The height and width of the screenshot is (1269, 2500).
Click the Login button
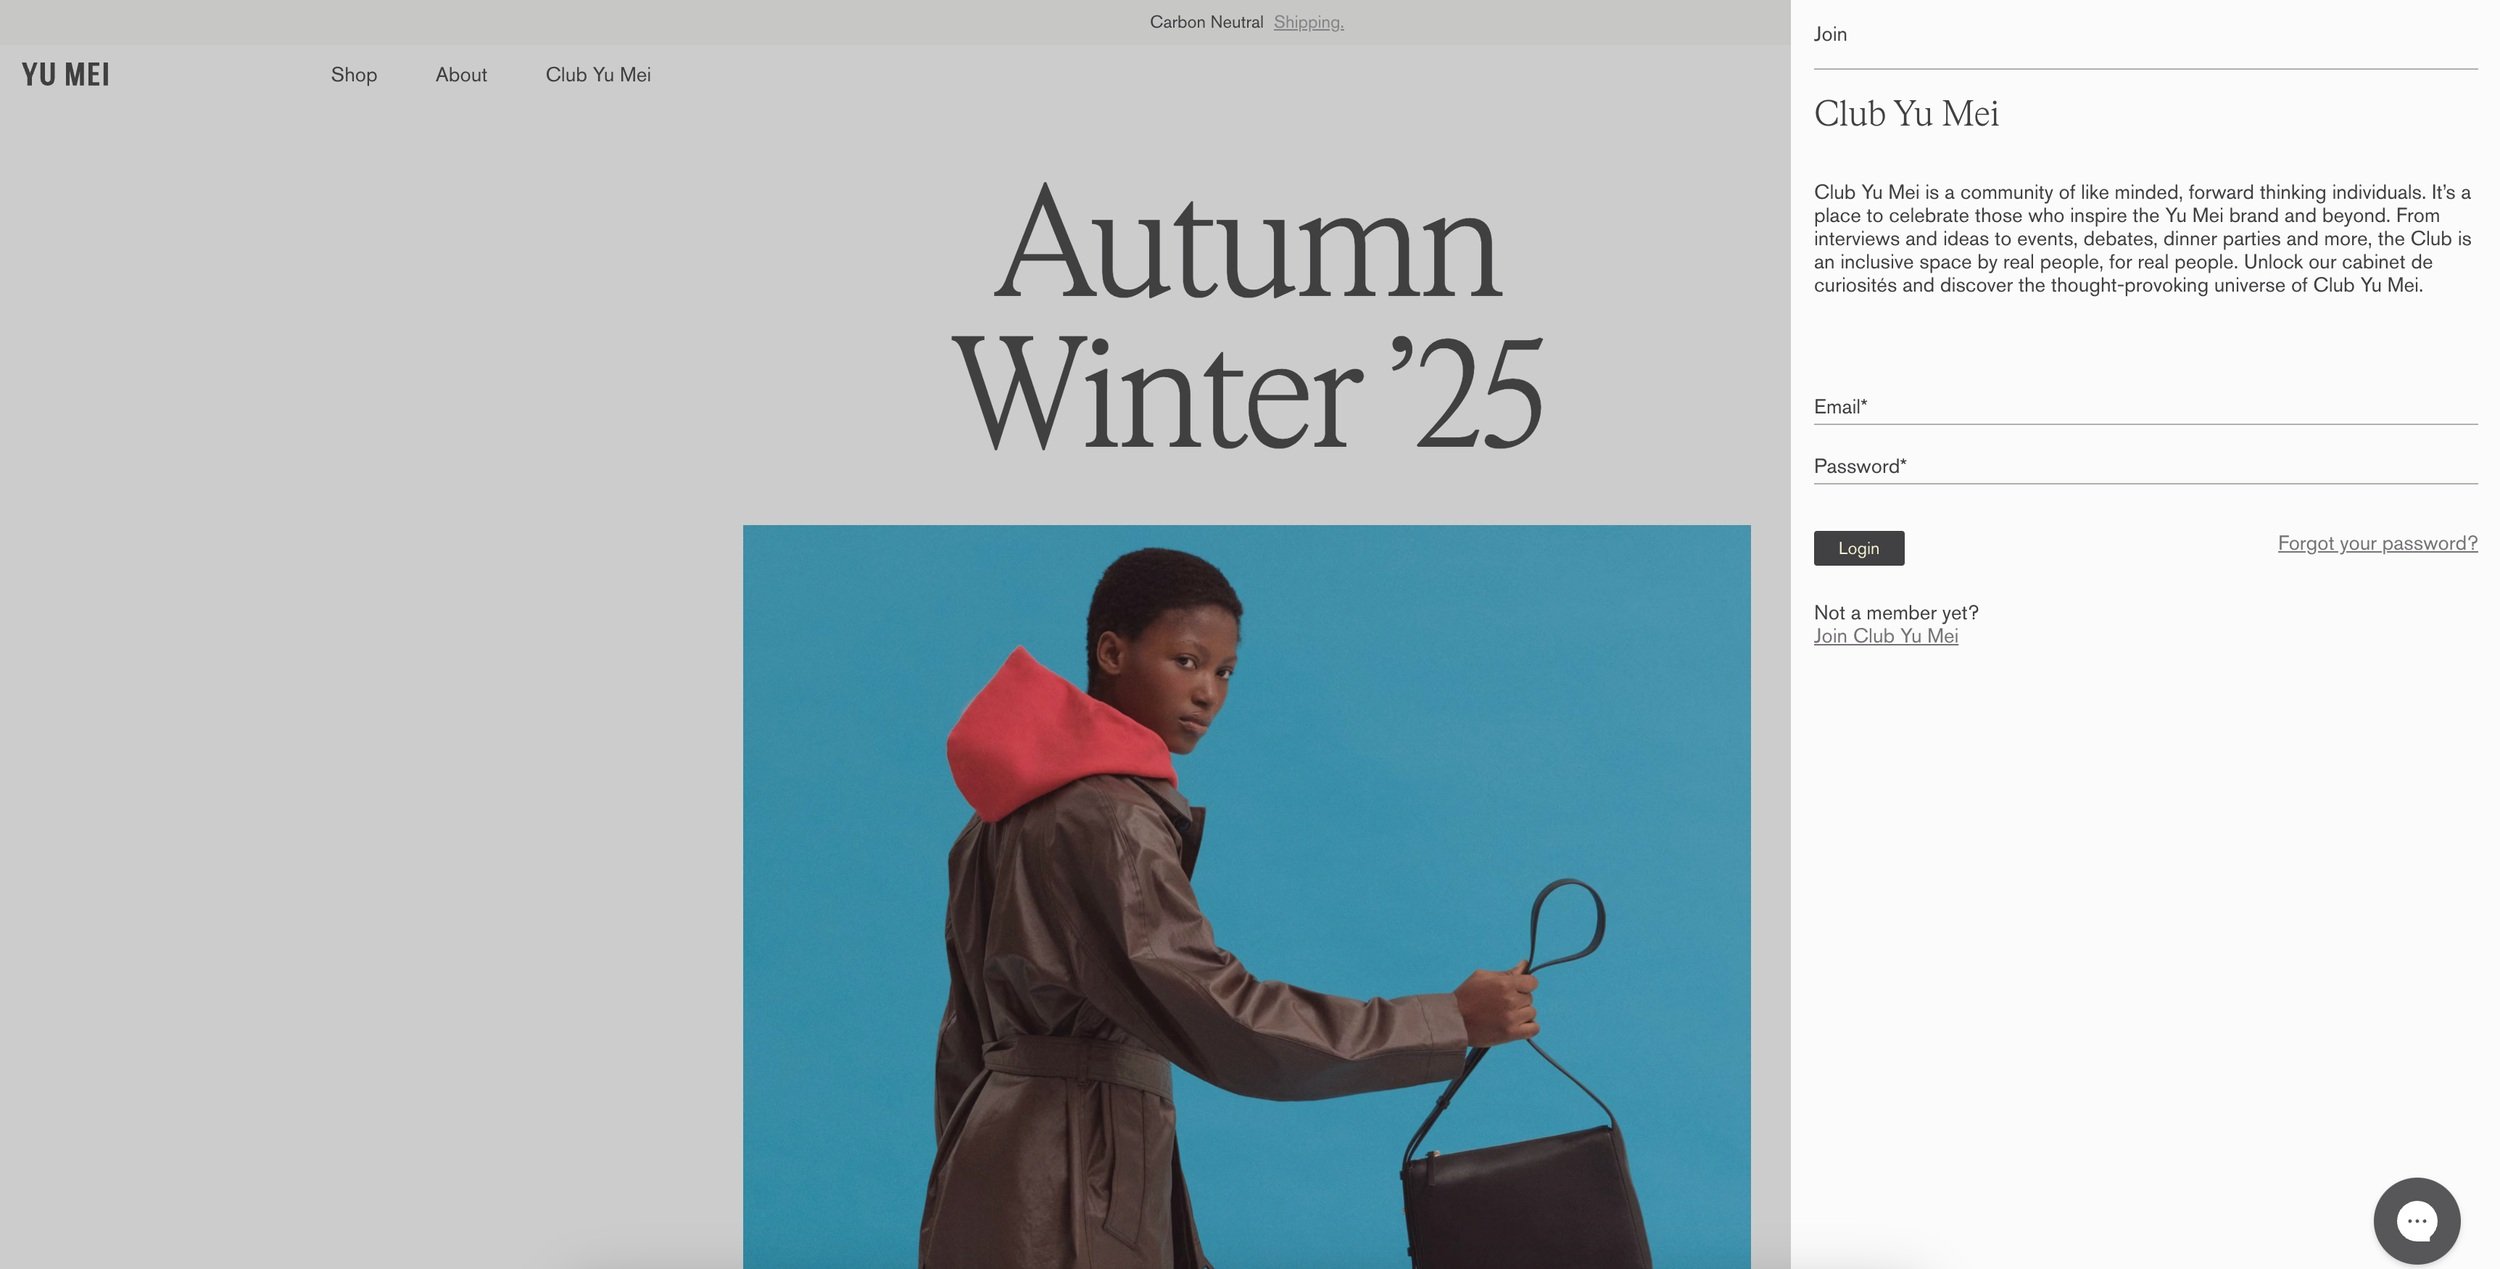(x=1858, y=548)
